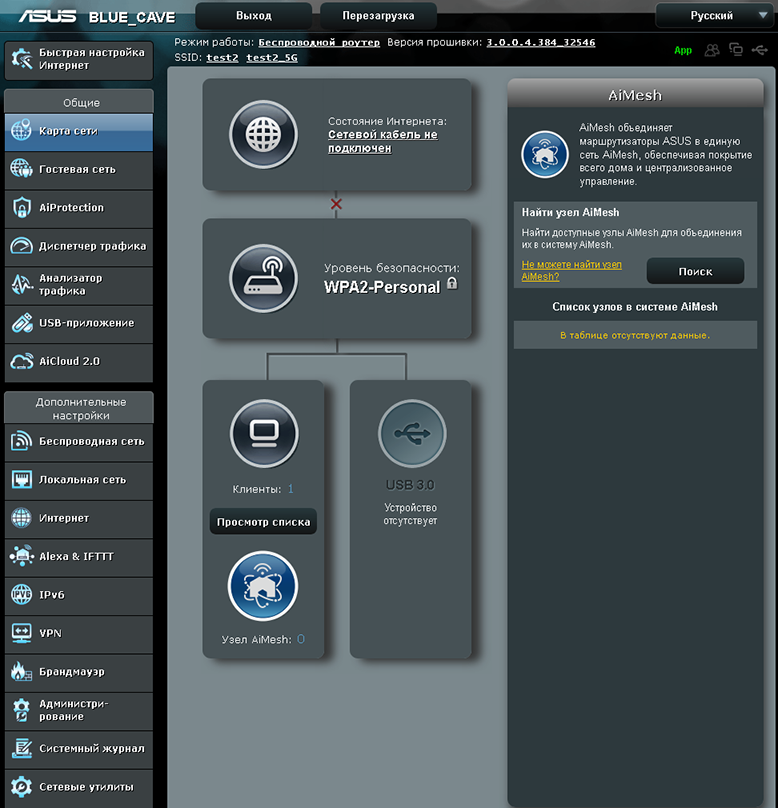Viewport: 778px width, 808px height.
Task: Open Брандмауэр firewall settings
Action: pos(79,672)
